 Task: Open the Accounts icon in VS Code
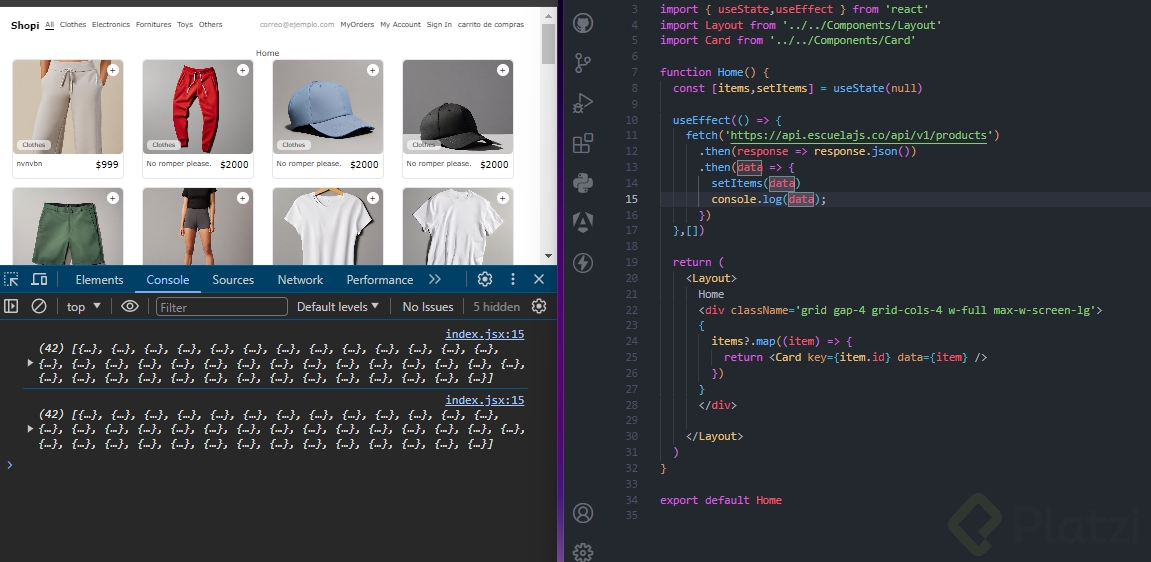tap(583, 513)
